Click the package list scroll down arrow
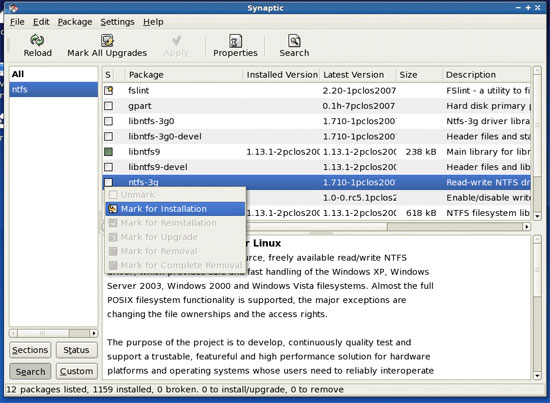 [x=537, y=216]
